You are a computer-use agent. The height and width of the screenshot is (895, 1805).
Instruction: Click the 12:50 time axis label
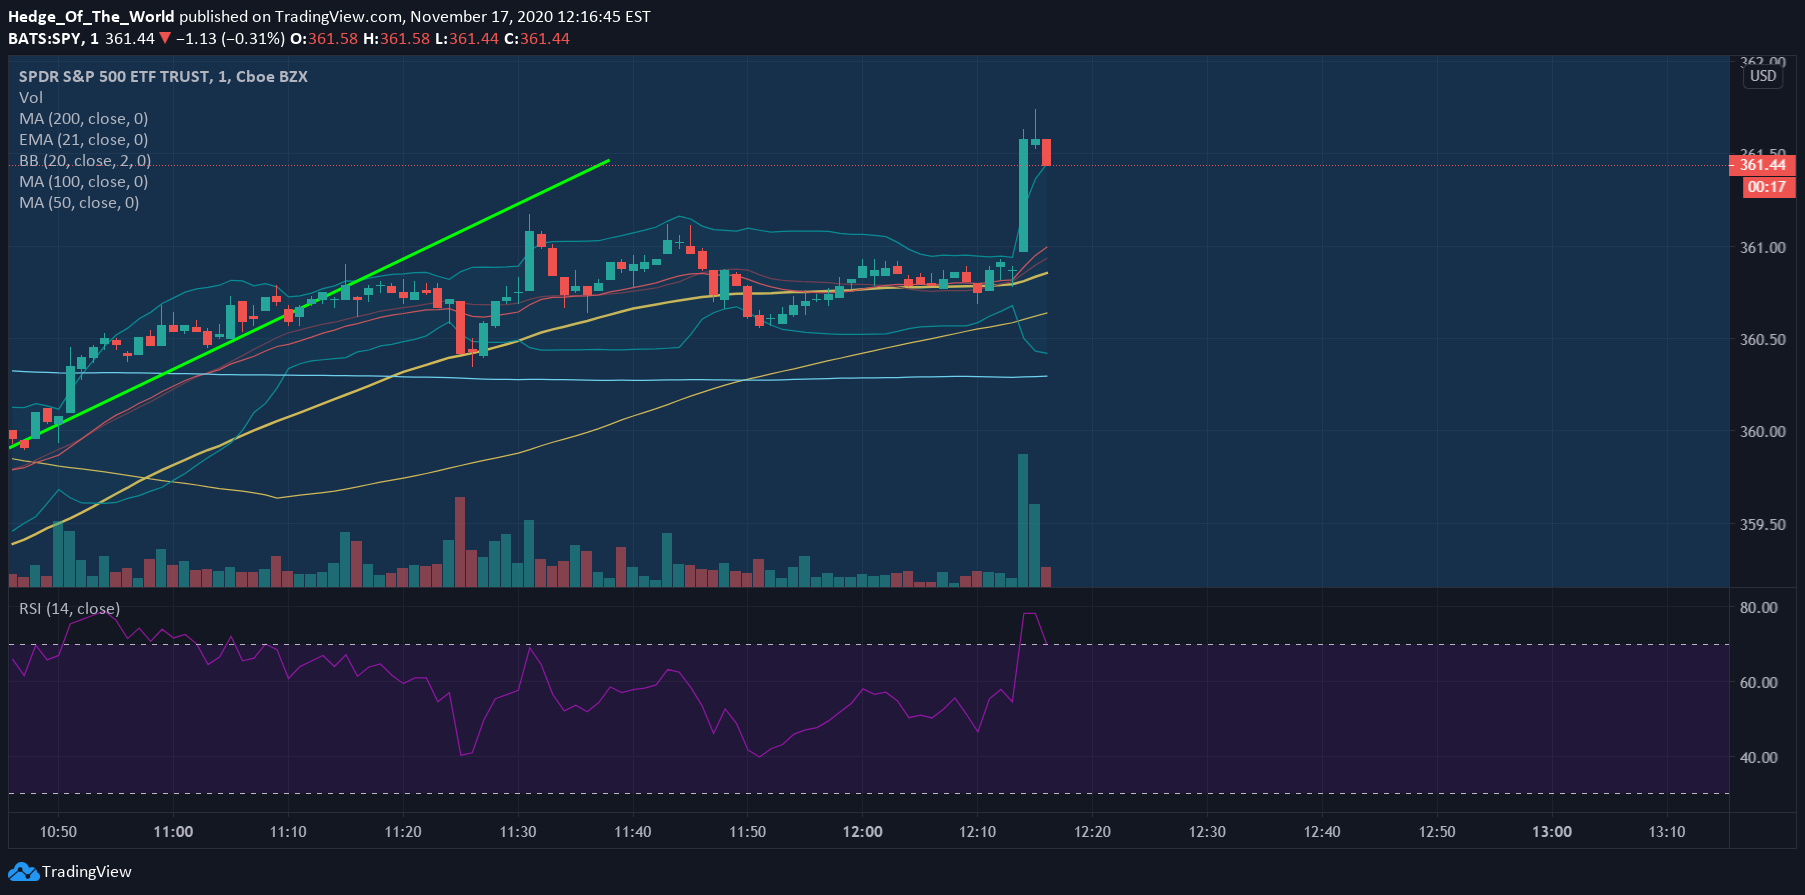point(1438,832)
